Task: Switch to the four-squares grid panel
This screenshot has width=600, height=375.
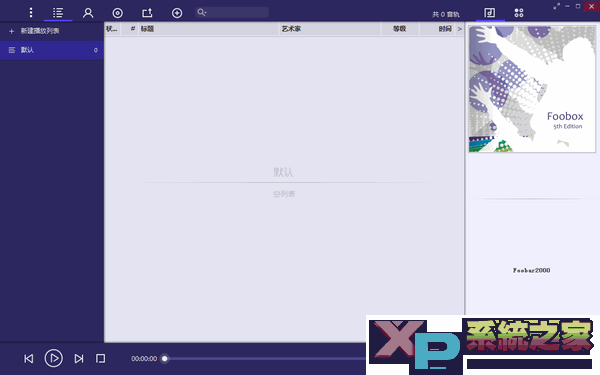Action: click(519, 13)
